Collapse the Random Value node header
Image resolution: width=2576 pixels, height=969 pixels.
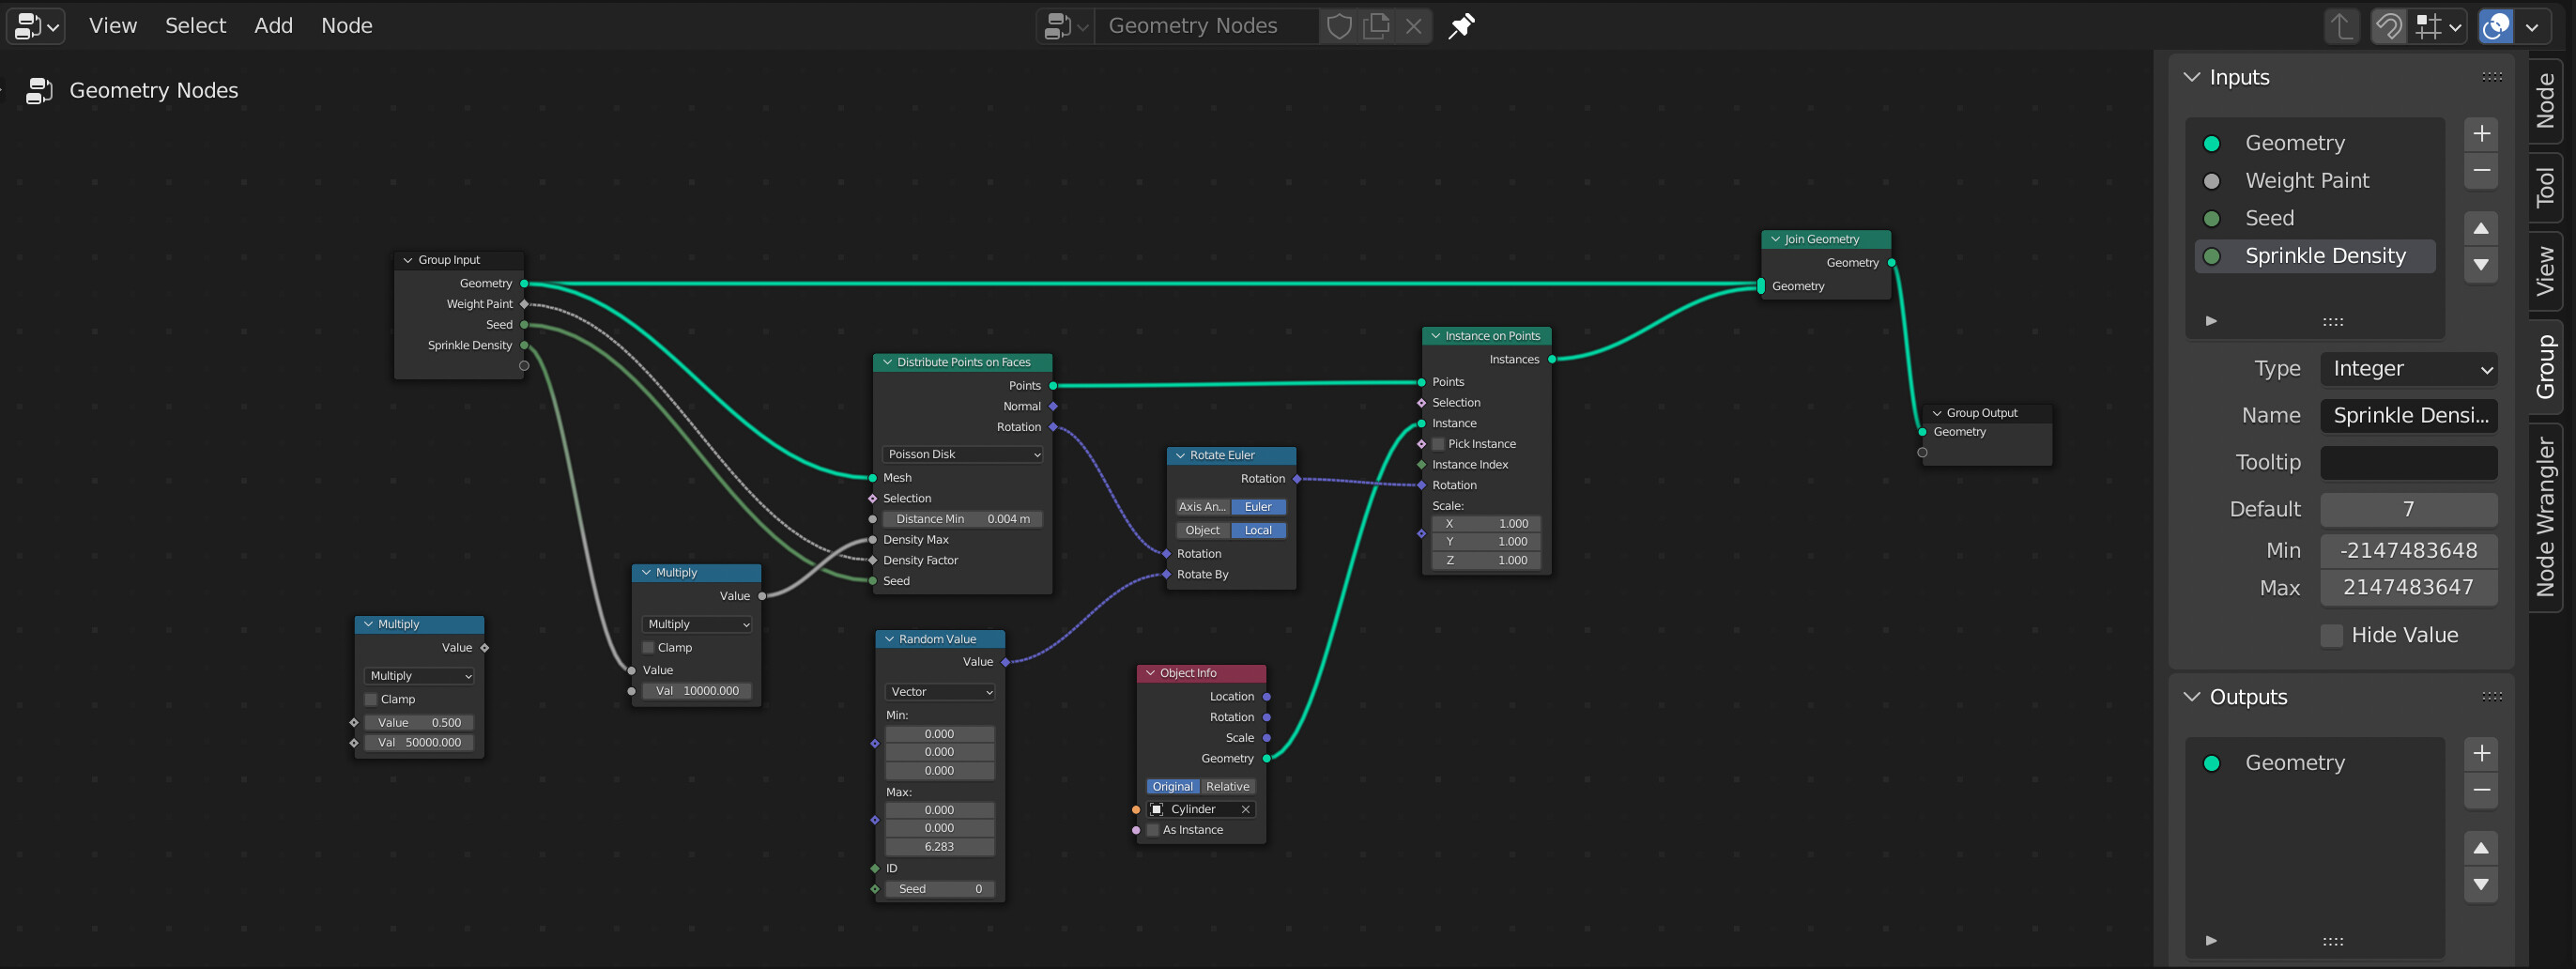[x=889, y=639]
